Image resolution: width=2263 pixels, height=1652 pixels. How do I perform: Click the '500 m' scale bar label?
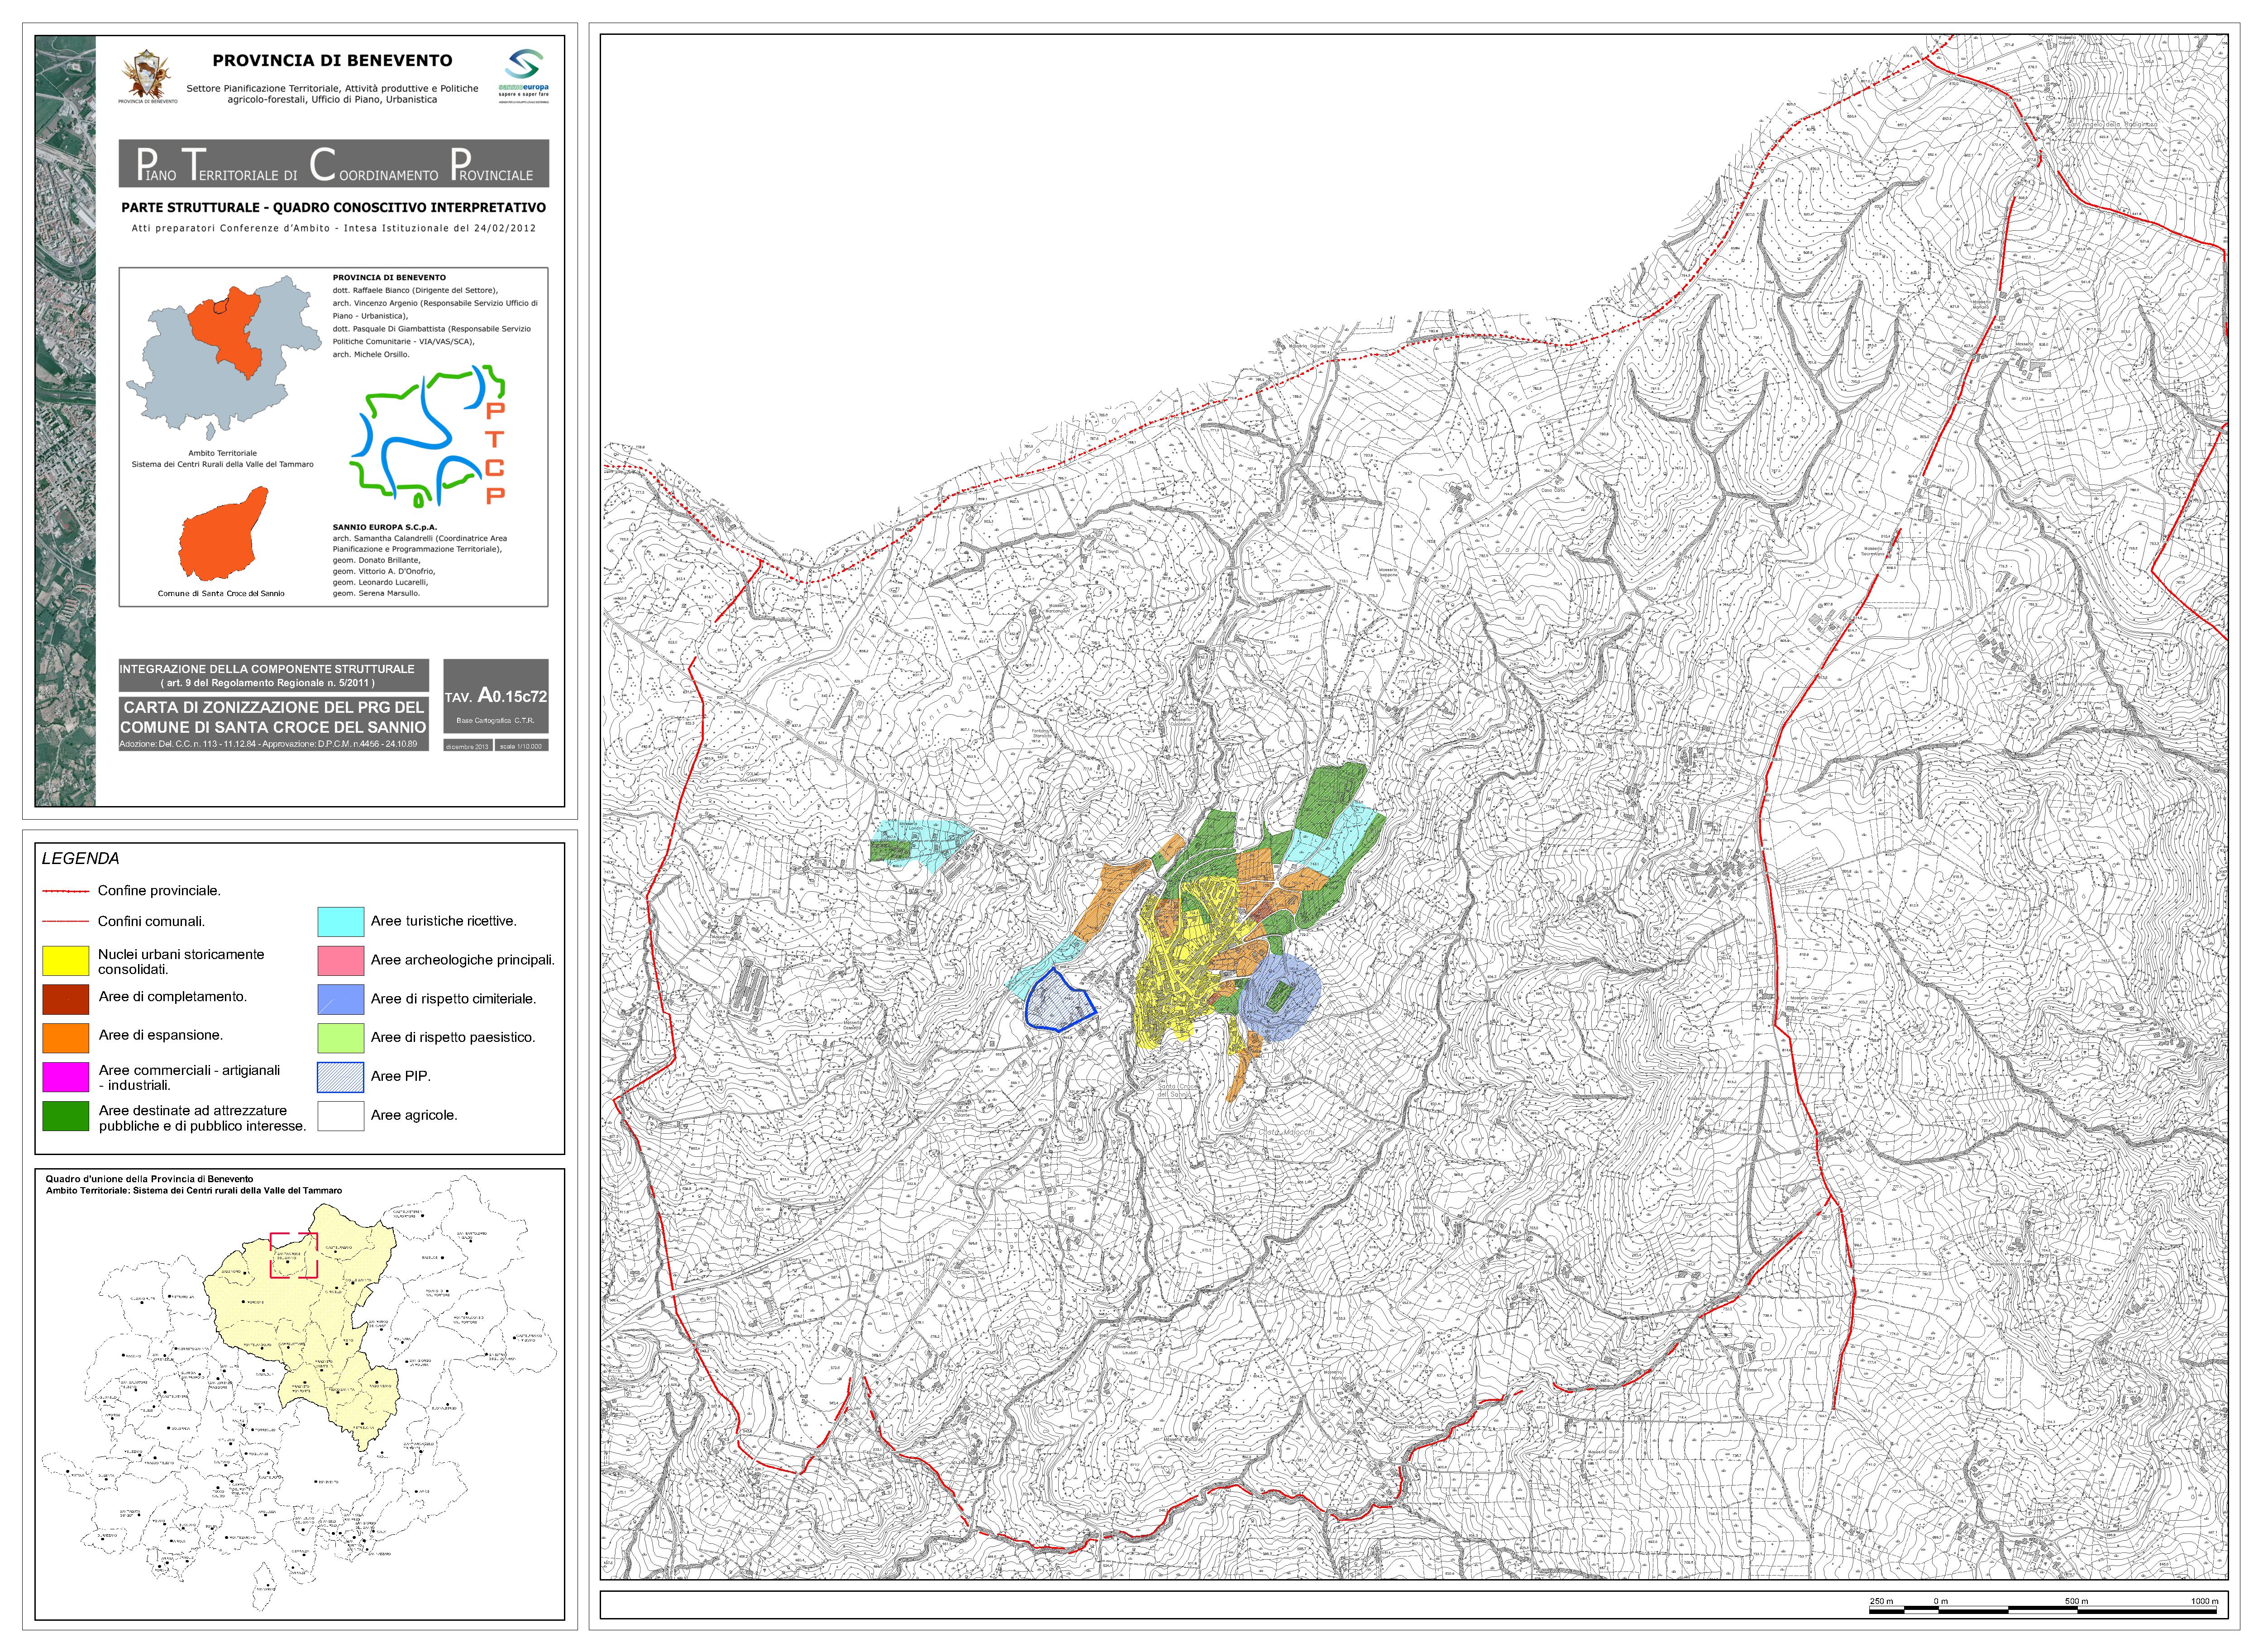pyautogui.click(x=2076, y=1601)
